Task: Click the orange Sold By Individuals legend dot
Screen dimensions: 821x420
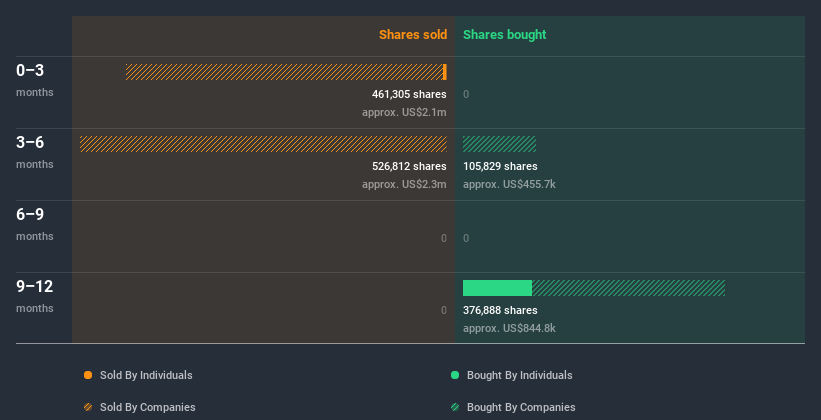Action: point(88,375)
